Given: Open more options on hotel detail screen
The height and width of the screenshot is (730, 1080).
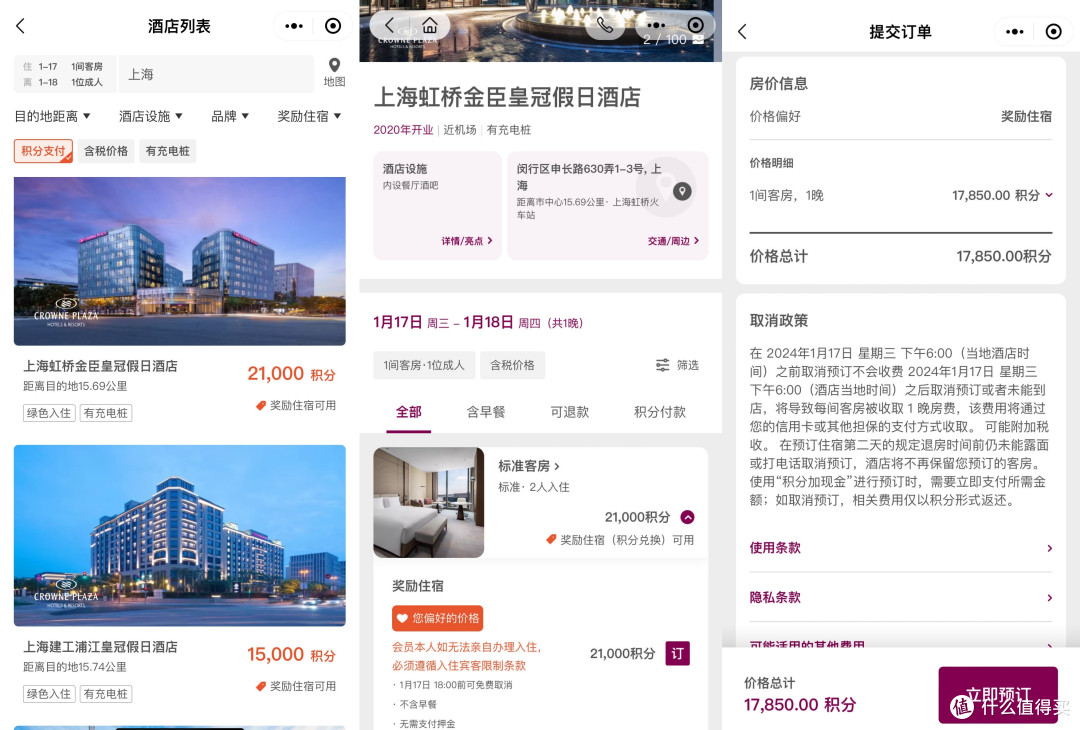Looking at the screenshot, I should pos(656,25).
